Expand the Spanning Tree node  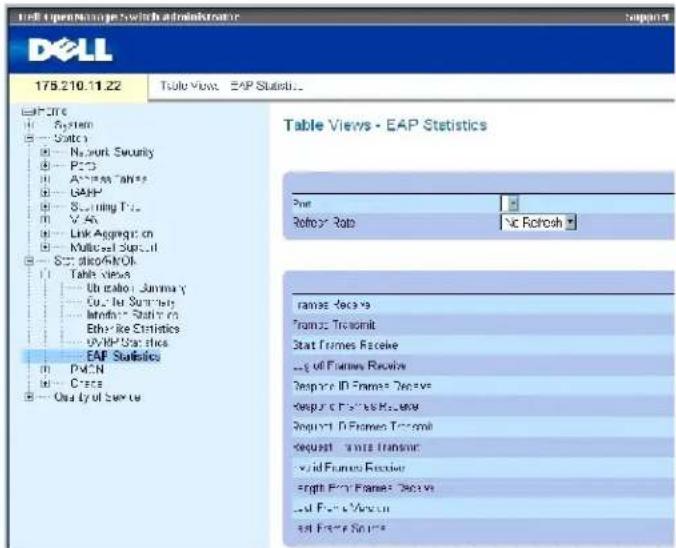(45, 207)
